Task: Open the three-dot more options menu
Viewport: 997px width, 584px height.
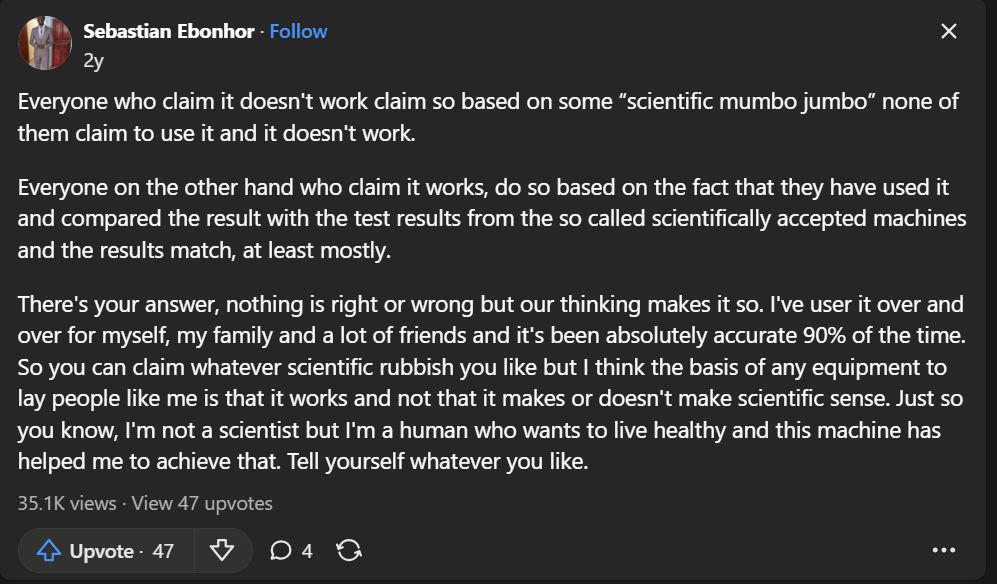Action: 943,551
